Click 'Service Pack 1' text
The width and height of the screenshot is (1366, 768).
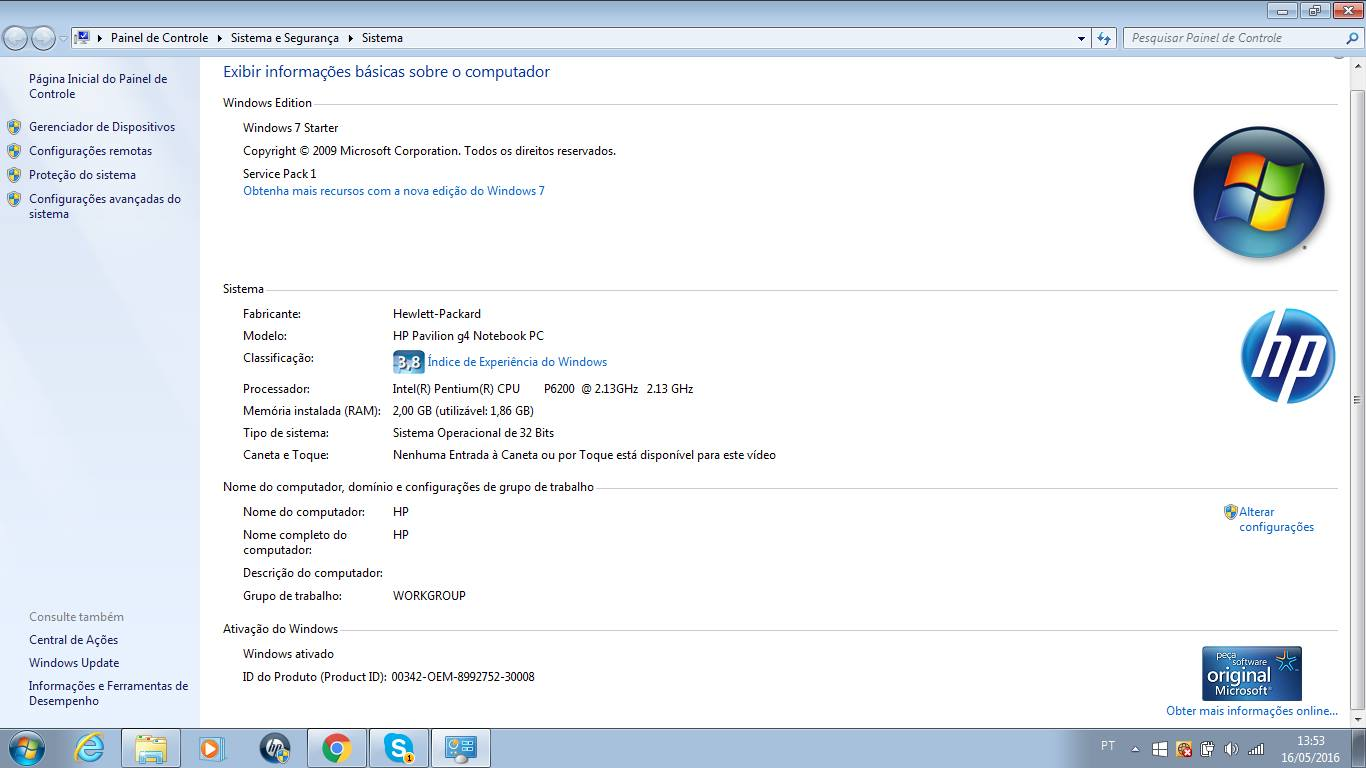click(x=280, y=174)
